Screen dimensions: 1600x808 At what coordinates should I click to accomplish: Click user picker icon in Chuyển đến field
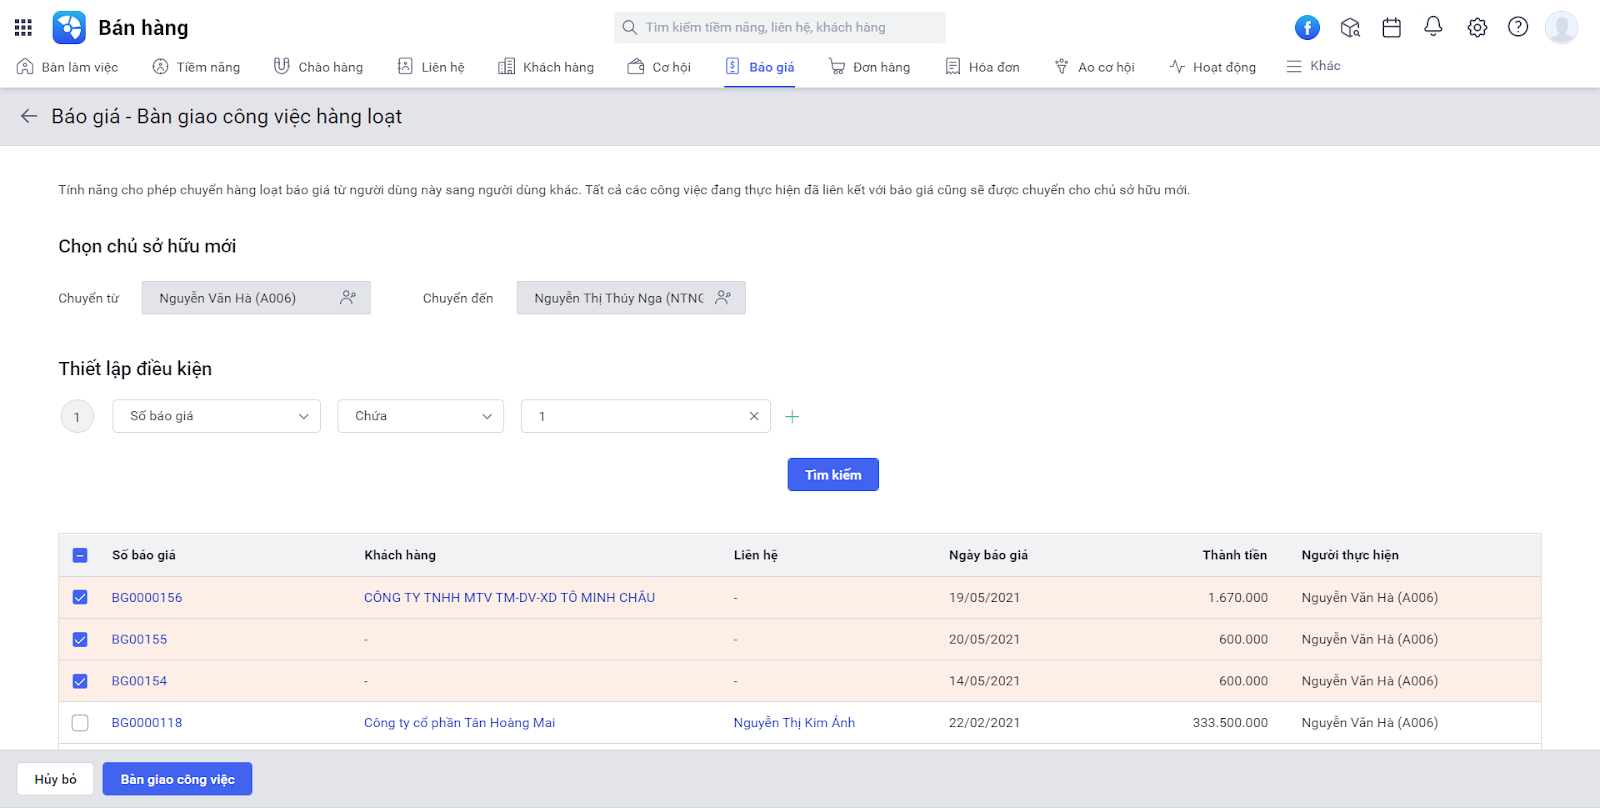pyautogui.click(x=723, y=298)
